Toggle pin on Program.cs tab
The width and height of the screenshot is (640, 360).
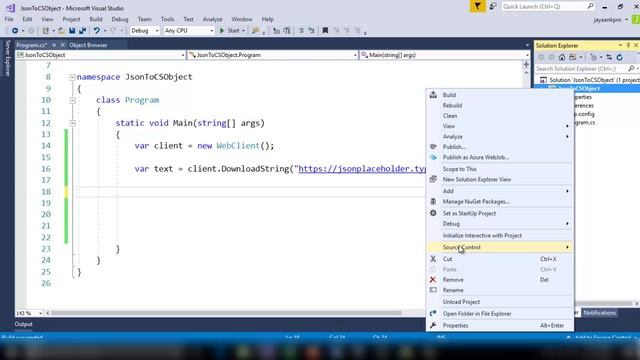click(54, 45)
